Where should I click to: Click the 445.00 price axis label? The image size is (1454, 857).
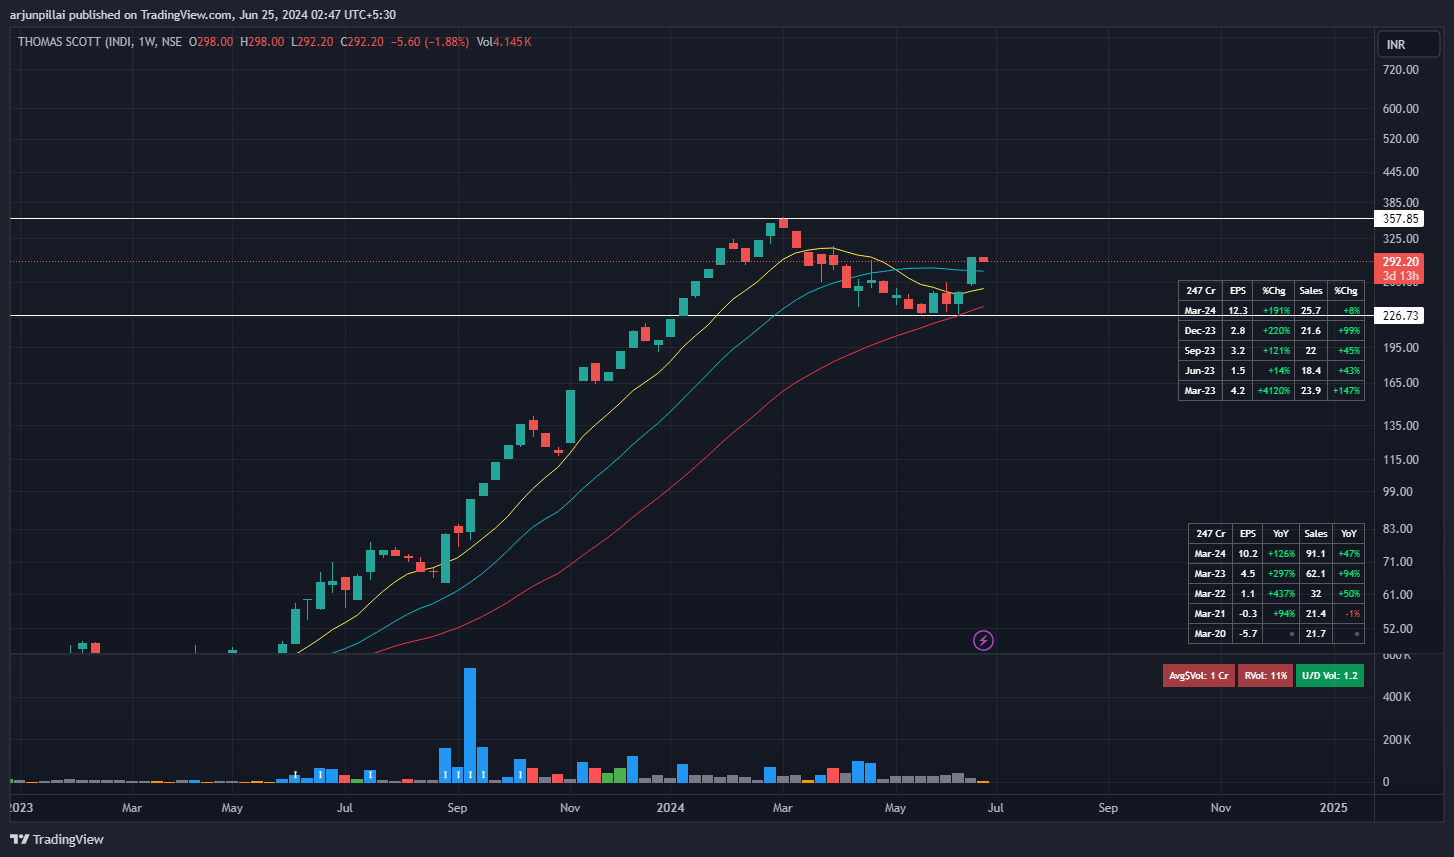click(1400, 172)
